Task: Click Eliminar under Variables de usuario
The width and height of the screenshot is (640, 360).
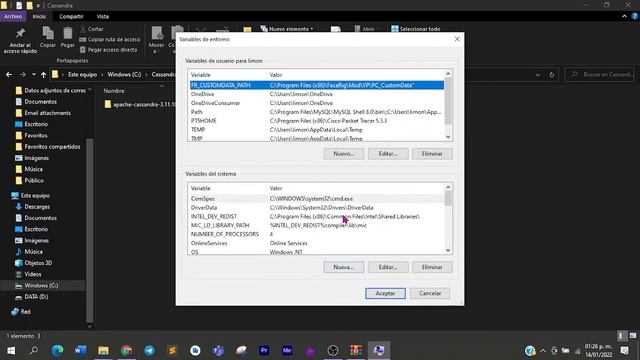Action: tap(432, 154)
